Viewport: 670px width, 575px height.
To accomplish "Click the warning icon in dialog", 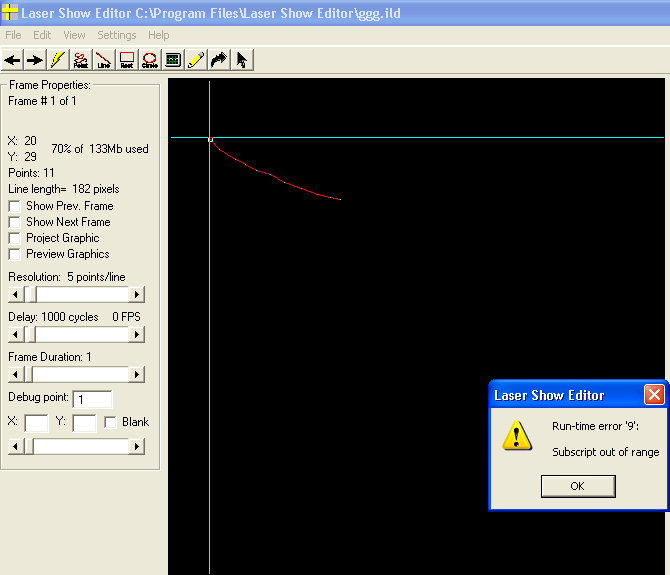I will (x=517, y=435).
